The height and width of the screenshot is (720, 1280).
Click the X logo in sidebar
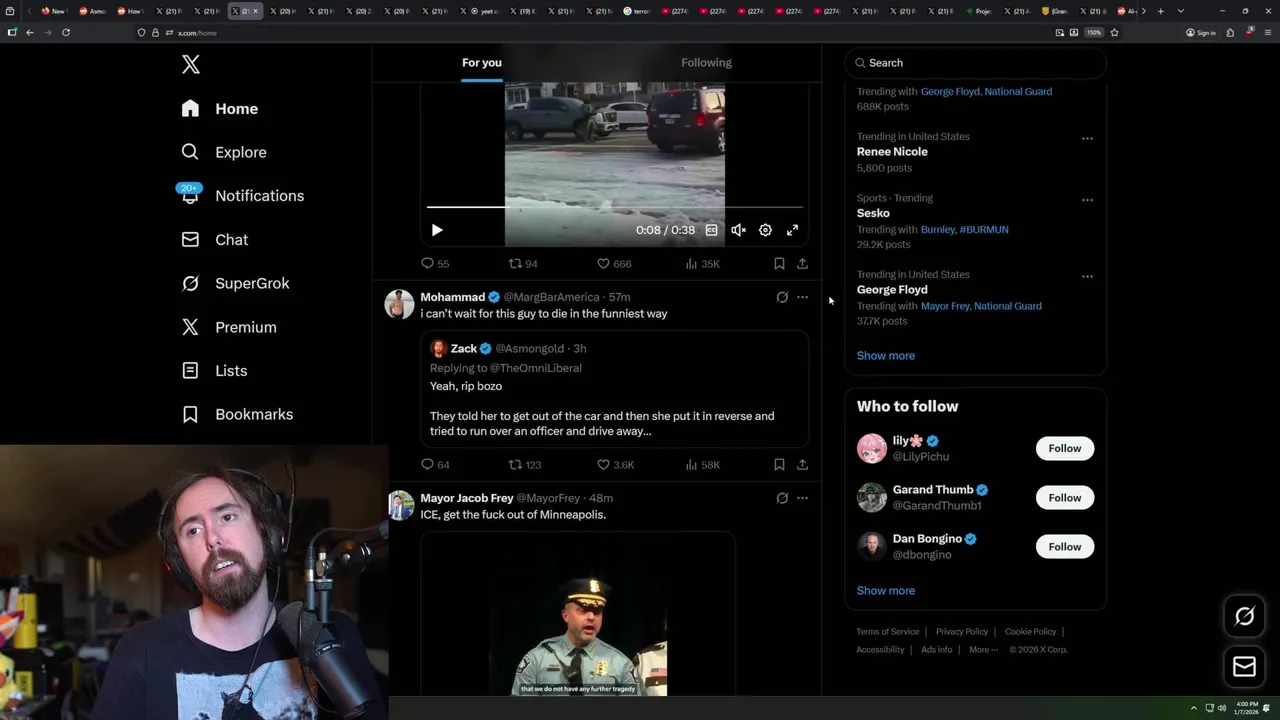pyautogui.click(x=191, y=65)
